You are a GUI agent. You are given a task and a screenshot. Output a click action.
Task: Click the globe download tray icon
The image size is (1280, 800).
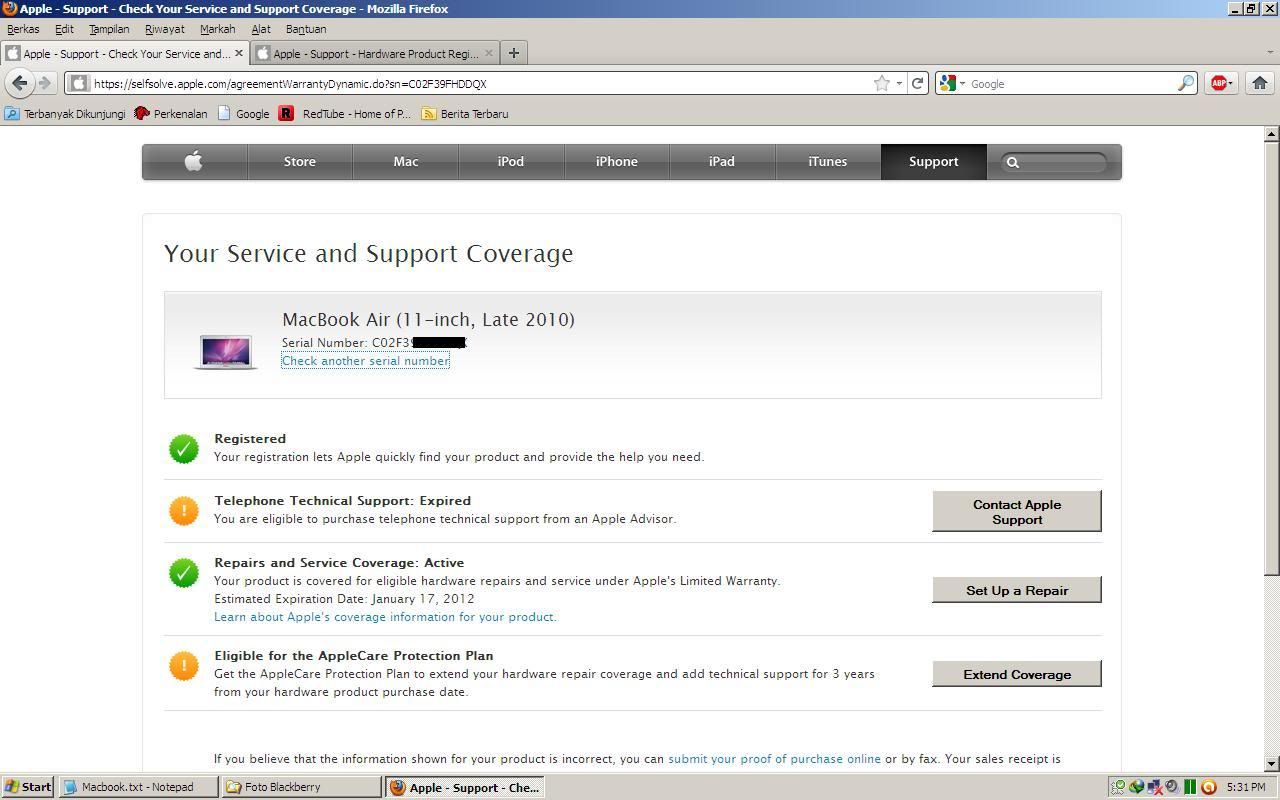coord(1137,787)
